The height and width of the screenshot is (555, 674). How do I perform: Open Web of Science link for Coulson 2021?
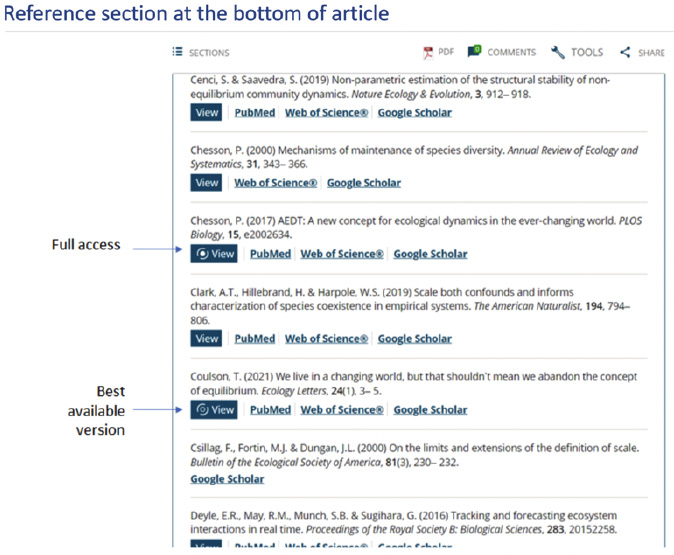[x=342, y=410]
